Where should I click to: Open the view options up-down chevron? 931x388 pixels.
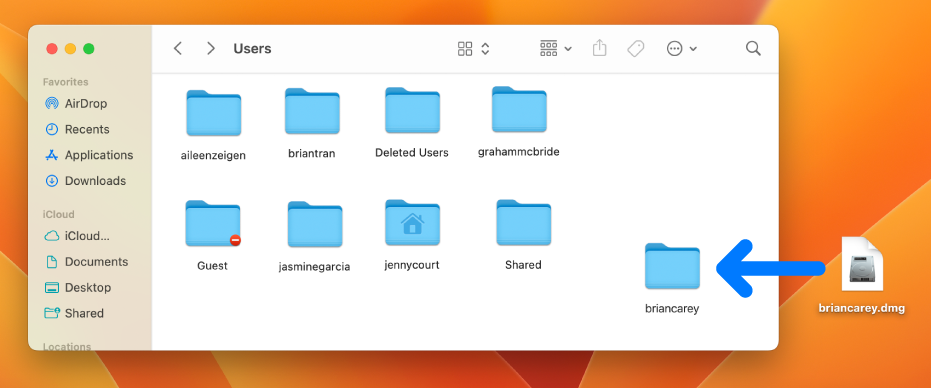pos(485,49)
